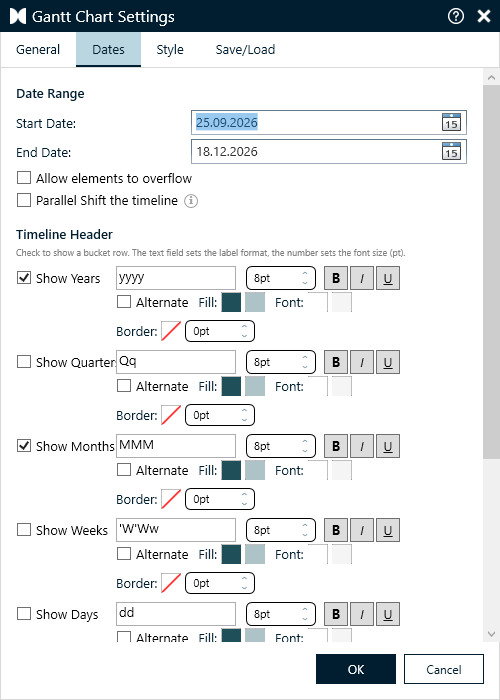
Task: Toggle Underline for the Years row
Action: (388, 278)
